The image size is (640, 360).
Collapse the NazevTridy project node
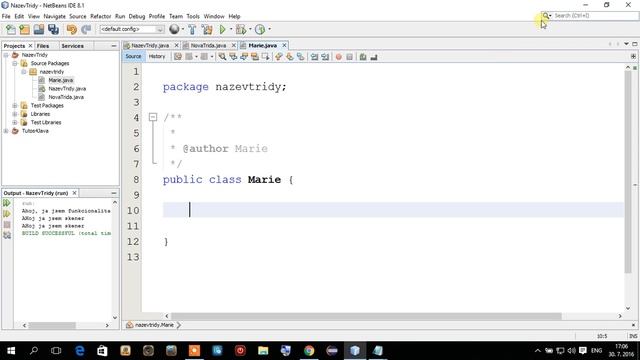click(x=6, y=55)
